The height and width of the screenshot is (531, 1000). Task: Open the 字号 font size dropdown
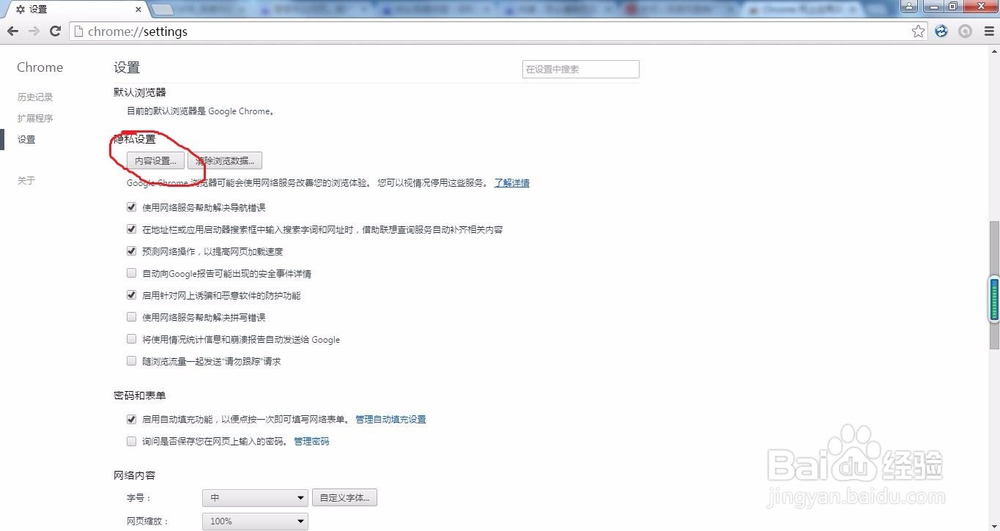pos(255,498)
